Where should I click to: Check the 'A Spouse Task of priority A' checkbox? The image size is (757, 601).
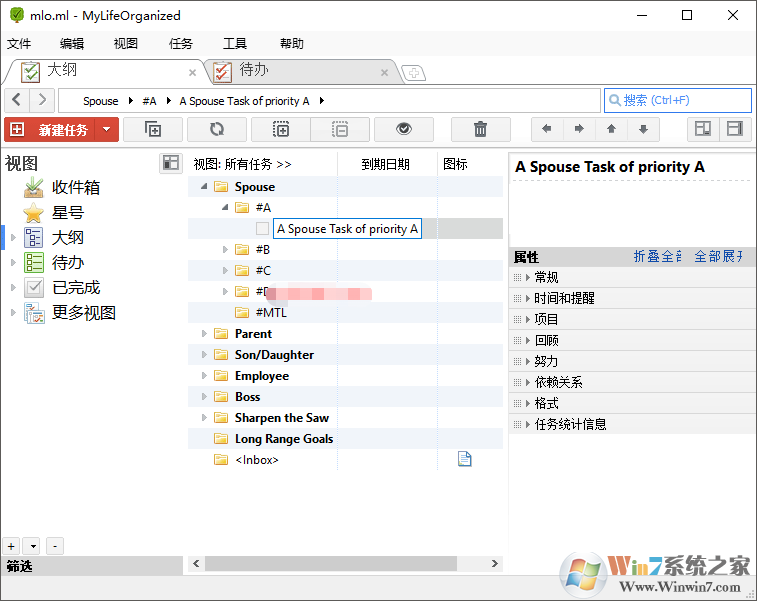pyautogui.click(x=262, y=228)
